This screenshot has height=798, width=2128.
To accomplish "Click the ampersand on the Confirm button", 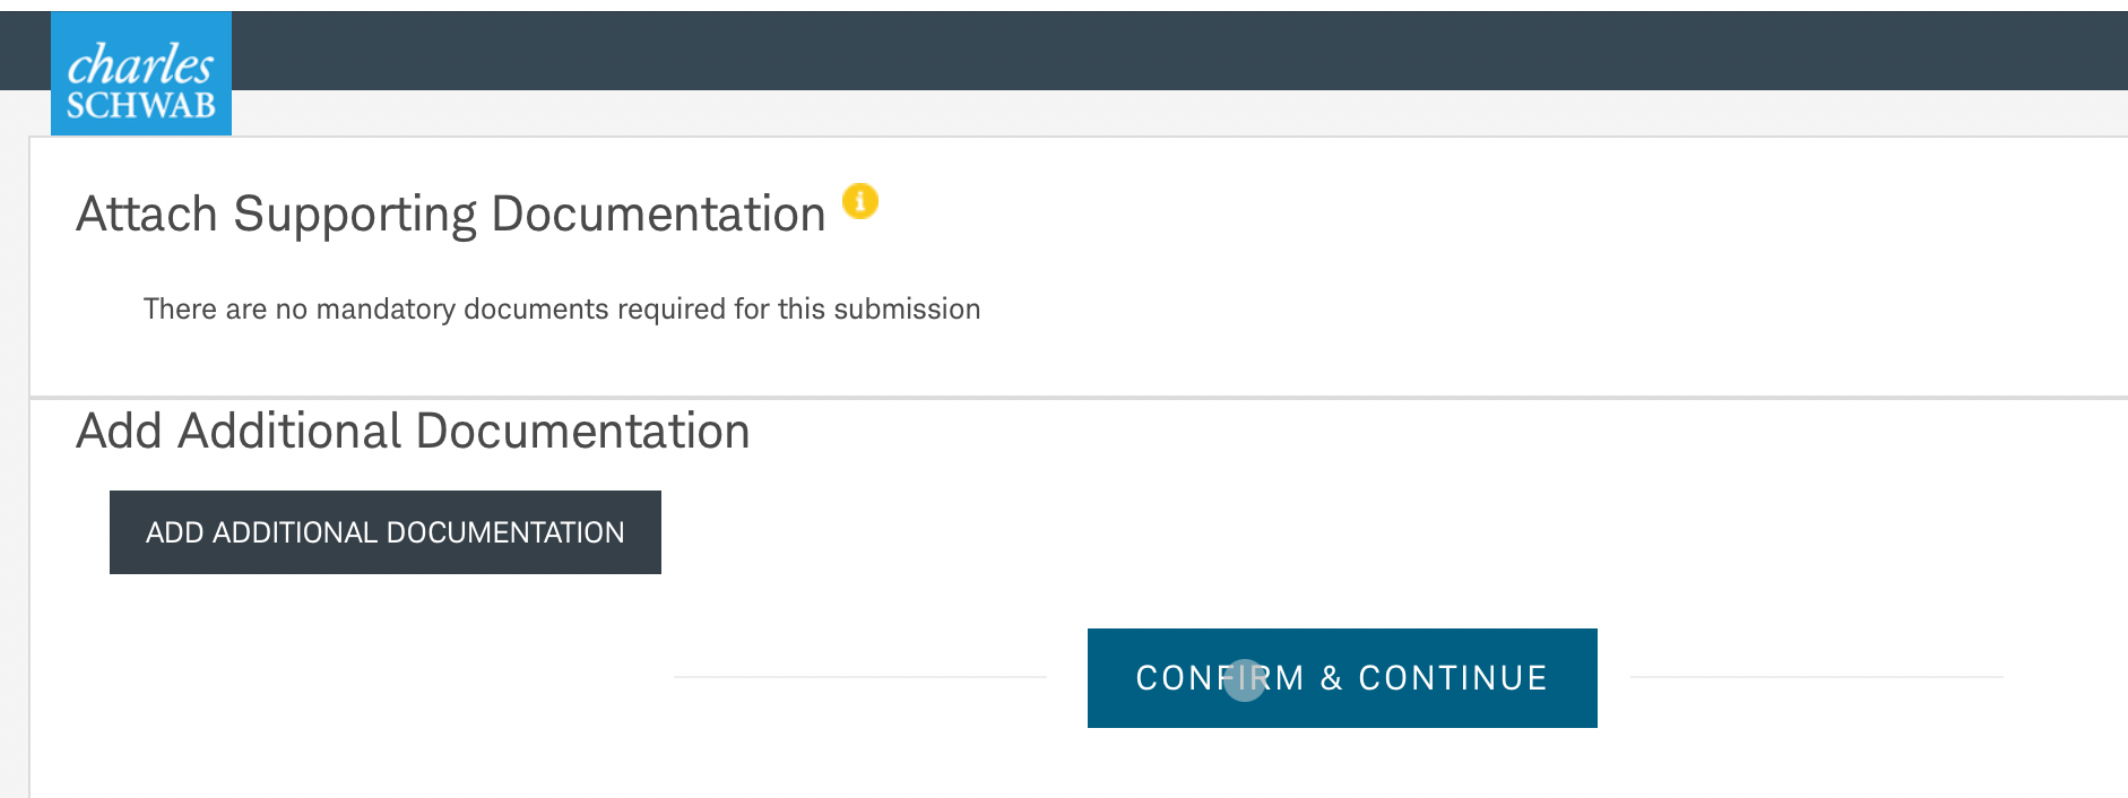I will 1331,678.
